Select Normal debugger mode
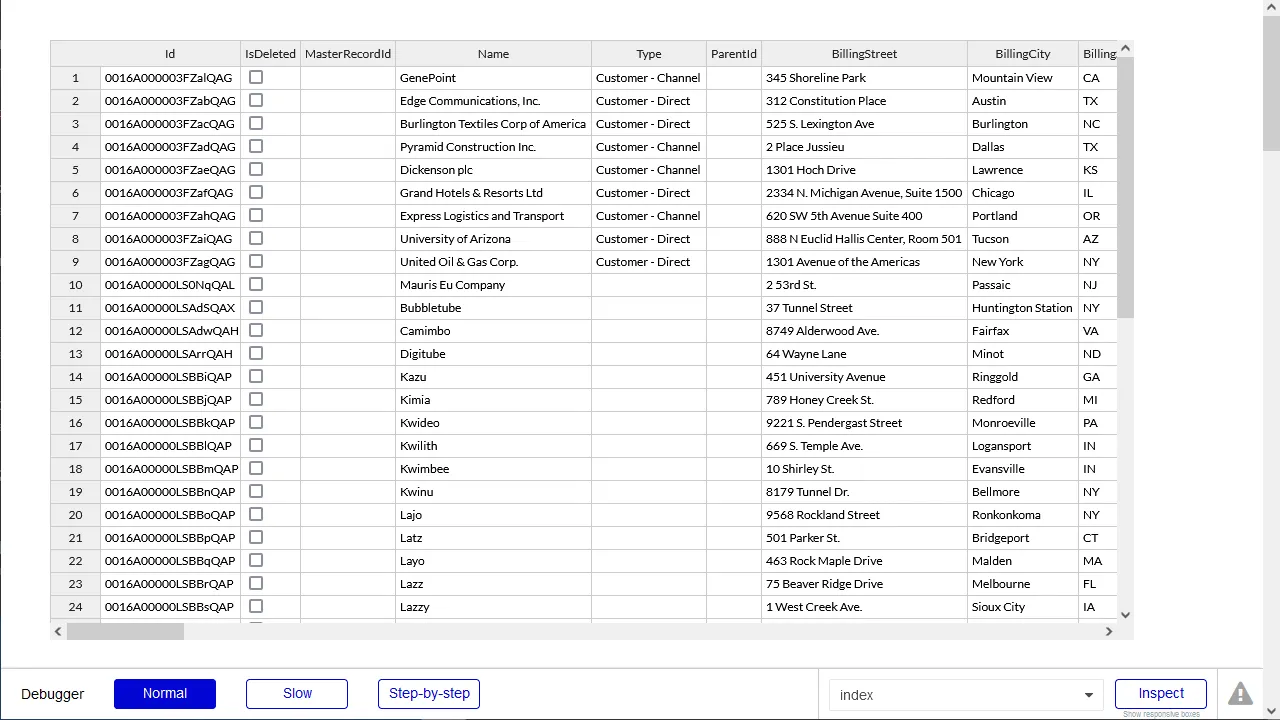Image resolution: width=1280 pixels, height=720 pixels. pos(165,694)
